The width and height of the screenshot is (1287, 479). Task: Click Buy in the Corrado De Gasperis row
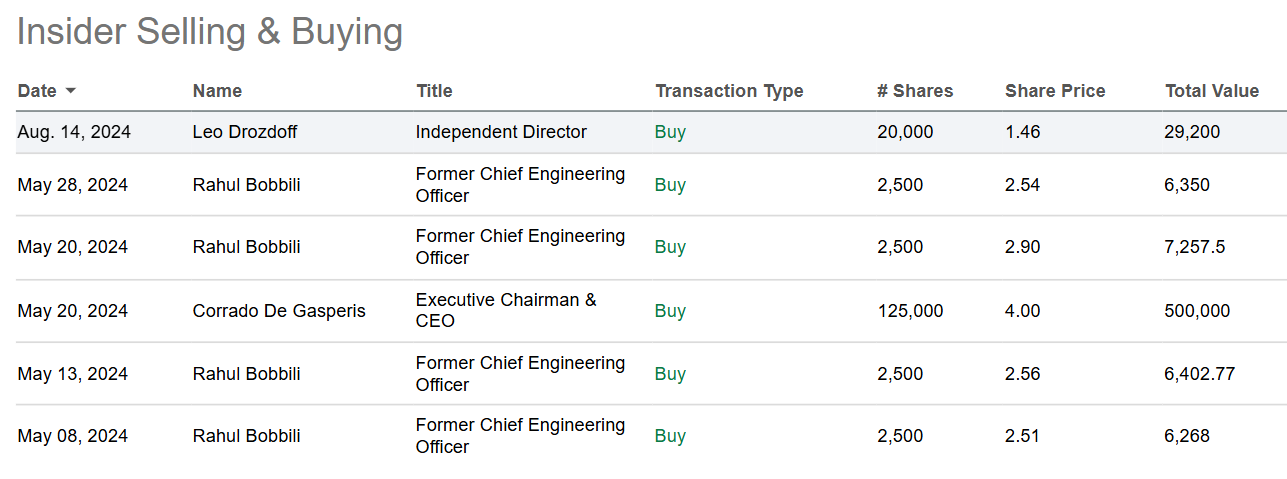(670, 311)
